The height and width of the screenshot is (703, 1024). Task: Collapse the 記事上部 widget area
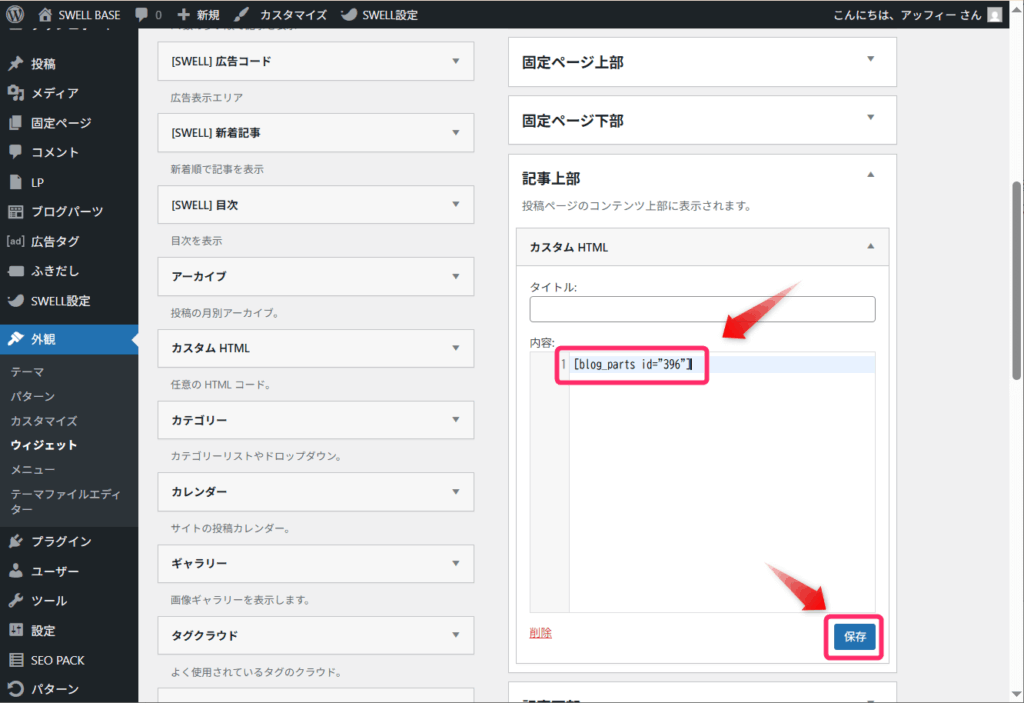click(870, 176)
